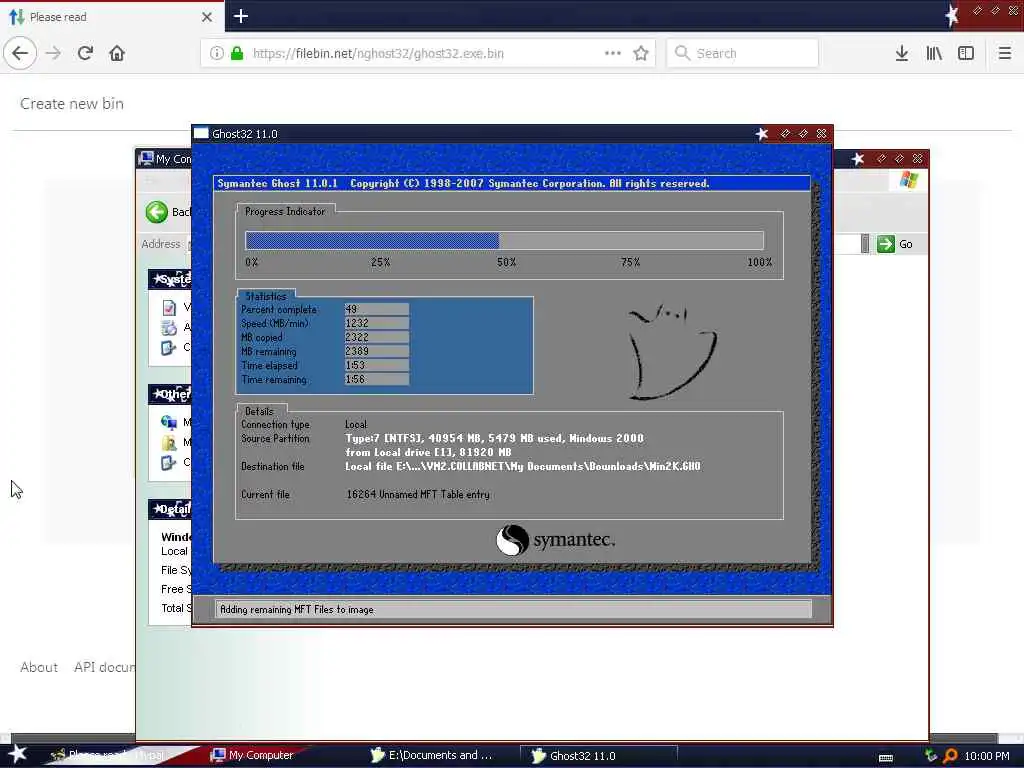Viewport: 1024px width, 768px height.
Task: Select the Please read browser tab
Action: 112,17
